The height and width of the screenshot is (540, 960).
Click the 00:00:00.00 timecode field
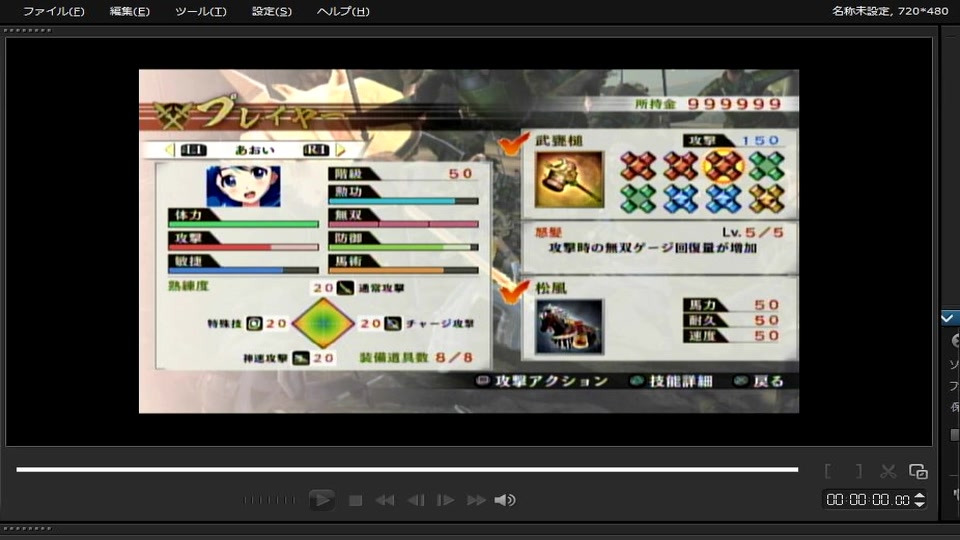(868, 500)
